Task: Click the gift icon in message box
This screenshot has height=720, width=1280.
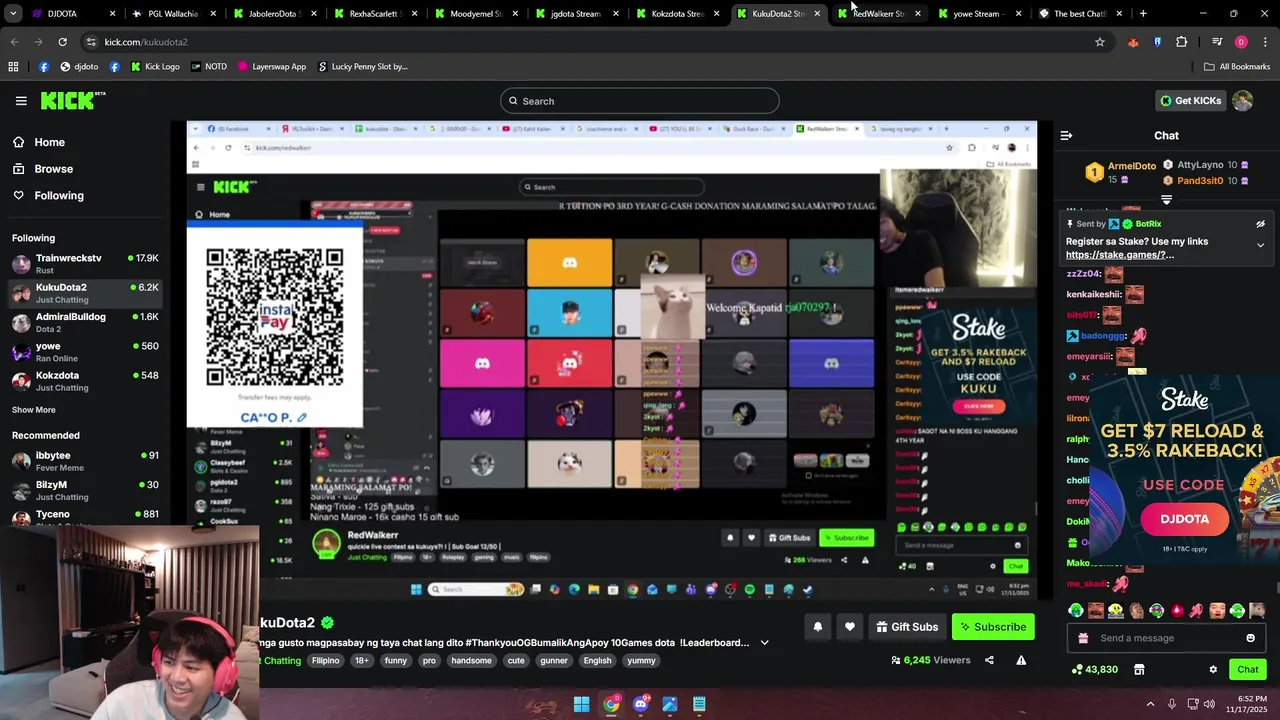Action: [1083, 638]
